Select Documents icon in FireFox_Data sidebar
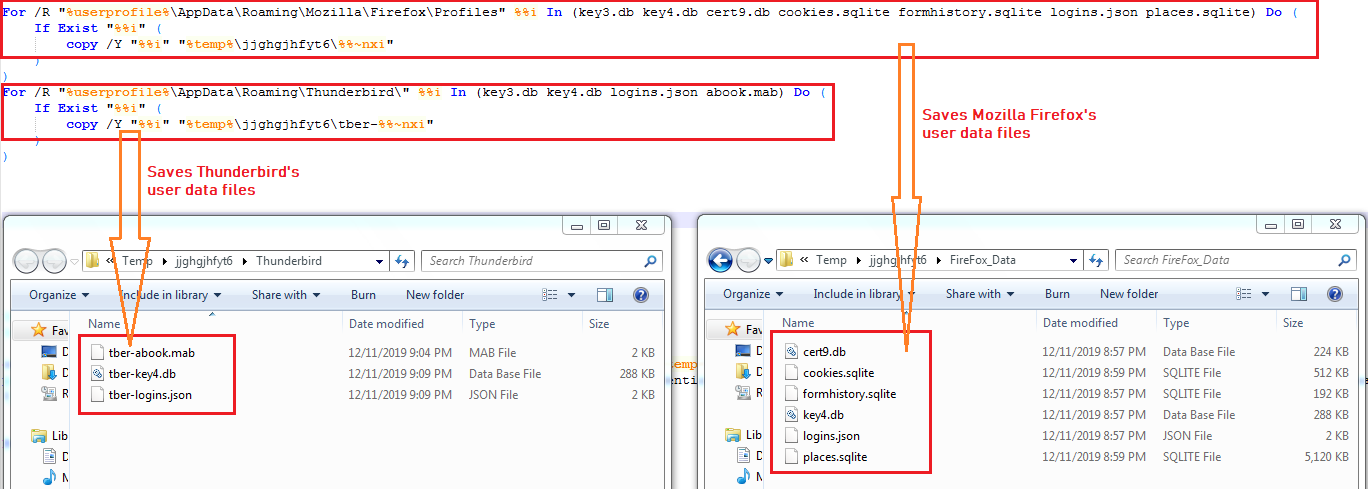 click(x=743, y=457)
